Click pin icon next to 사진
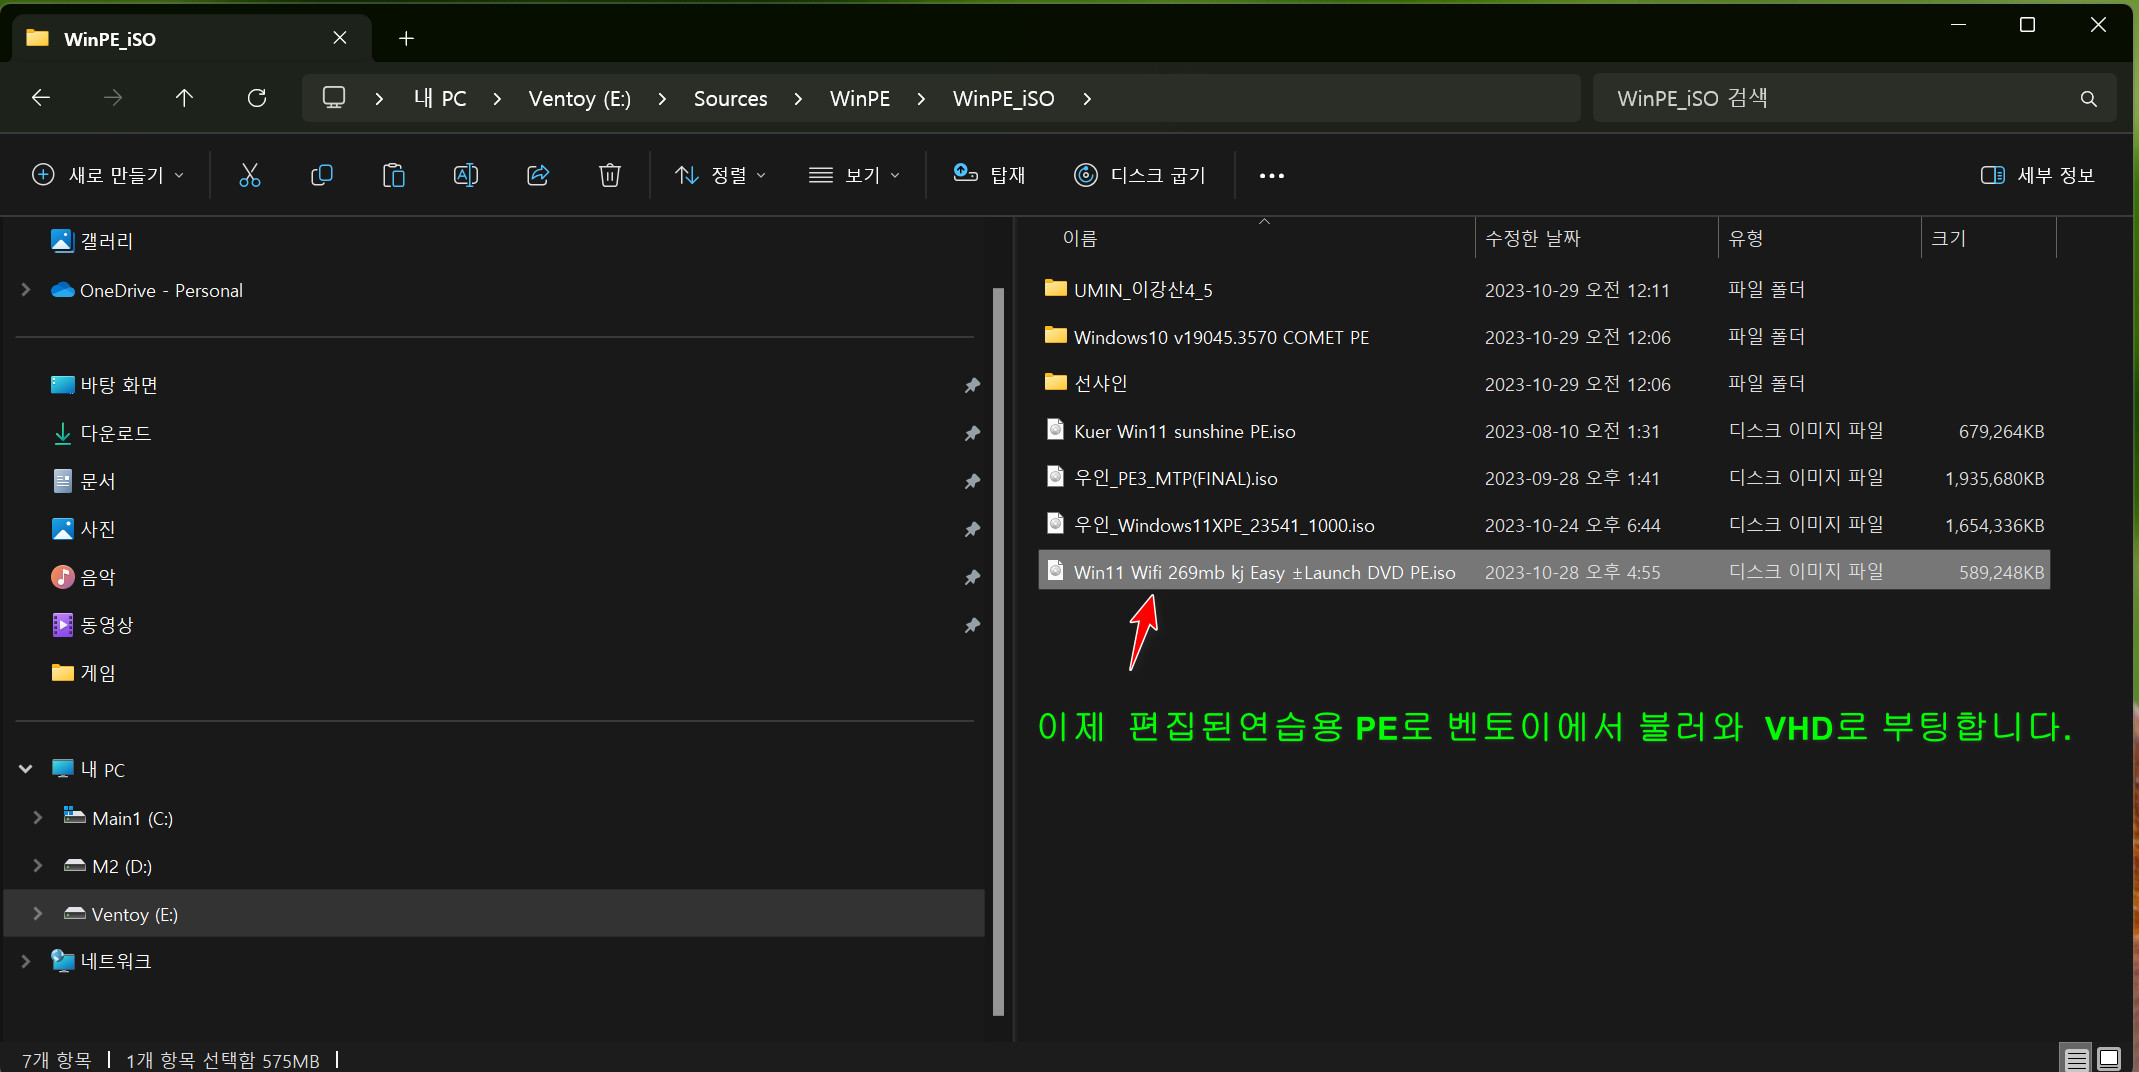Screen dimensions: 2139x1072 tap(972, 529)
